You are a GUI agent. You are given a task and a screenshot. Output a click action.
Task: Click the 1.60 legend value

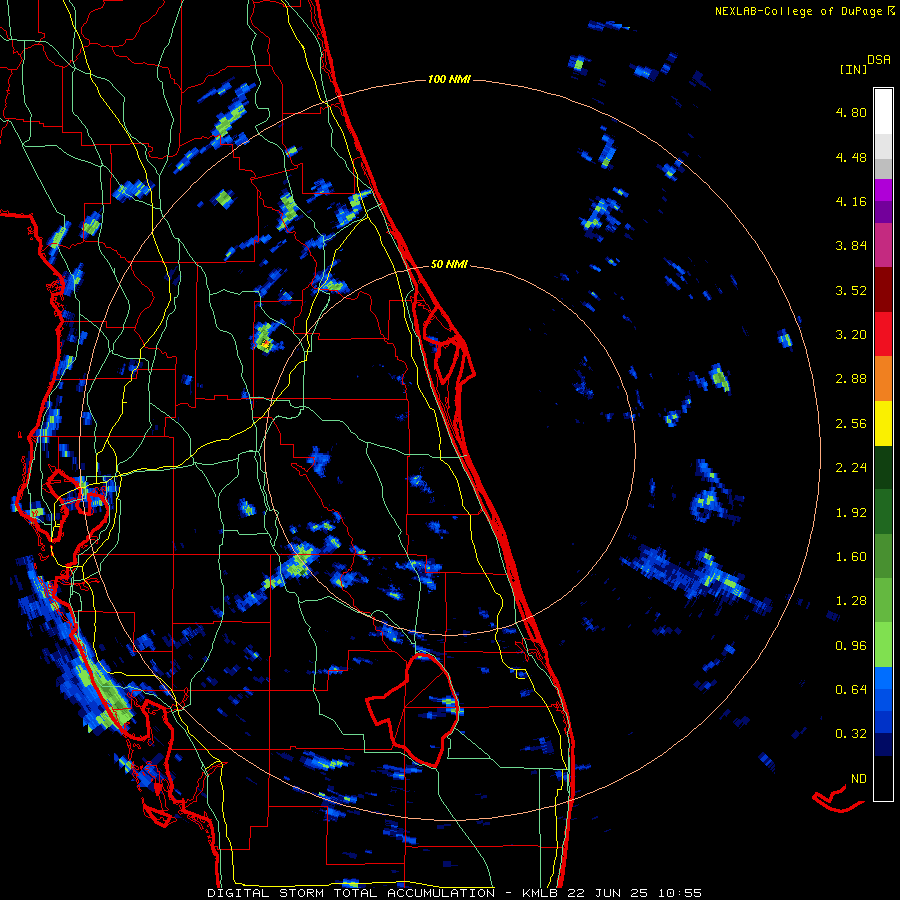coord(851,557)
